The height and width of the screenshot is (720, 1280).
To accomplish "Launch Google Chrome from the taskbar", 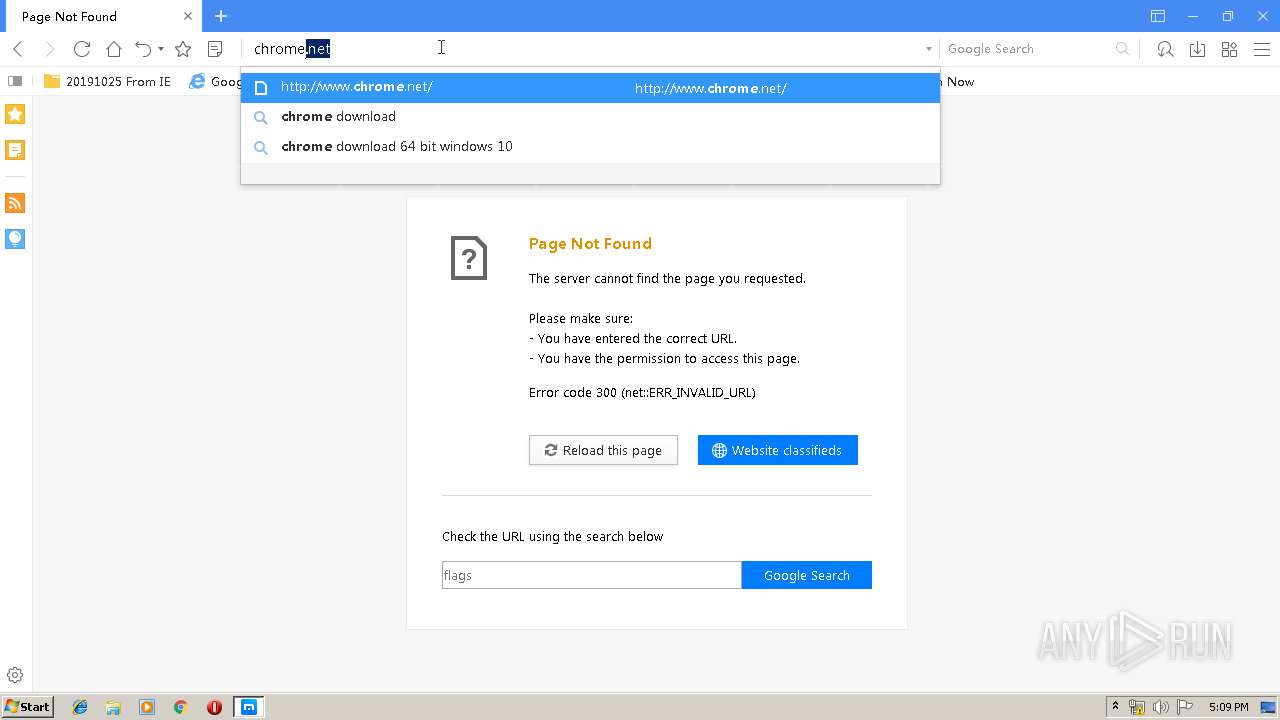I will 180,707.
